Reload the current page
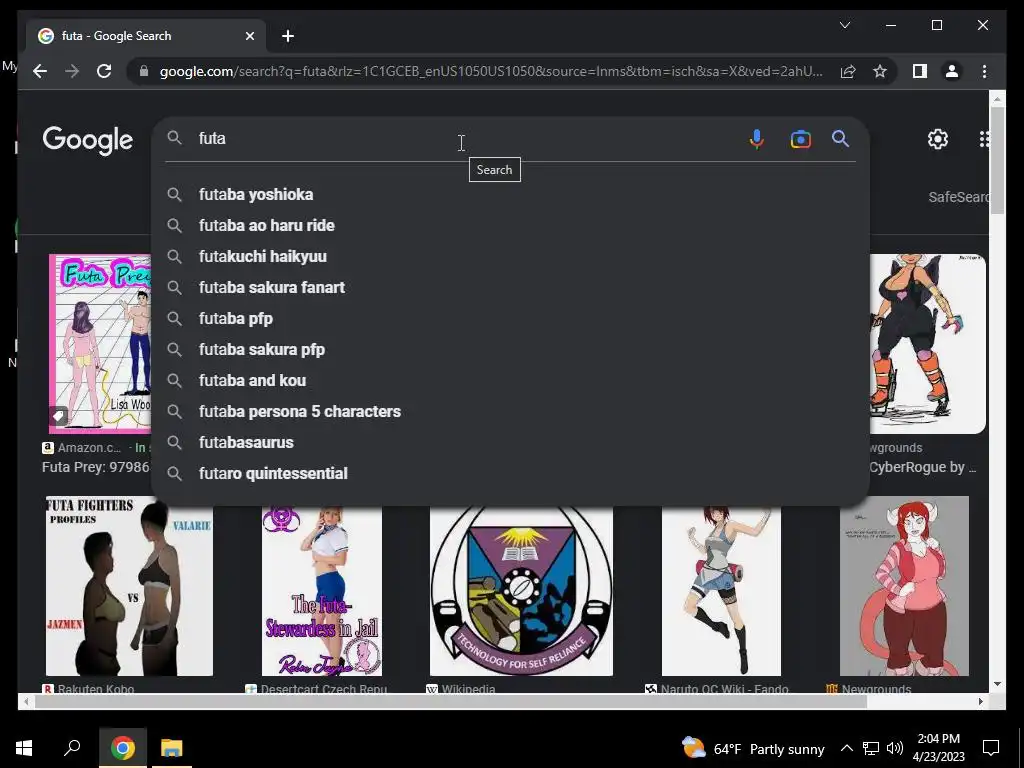The image size is (1024, 768). 104,71
